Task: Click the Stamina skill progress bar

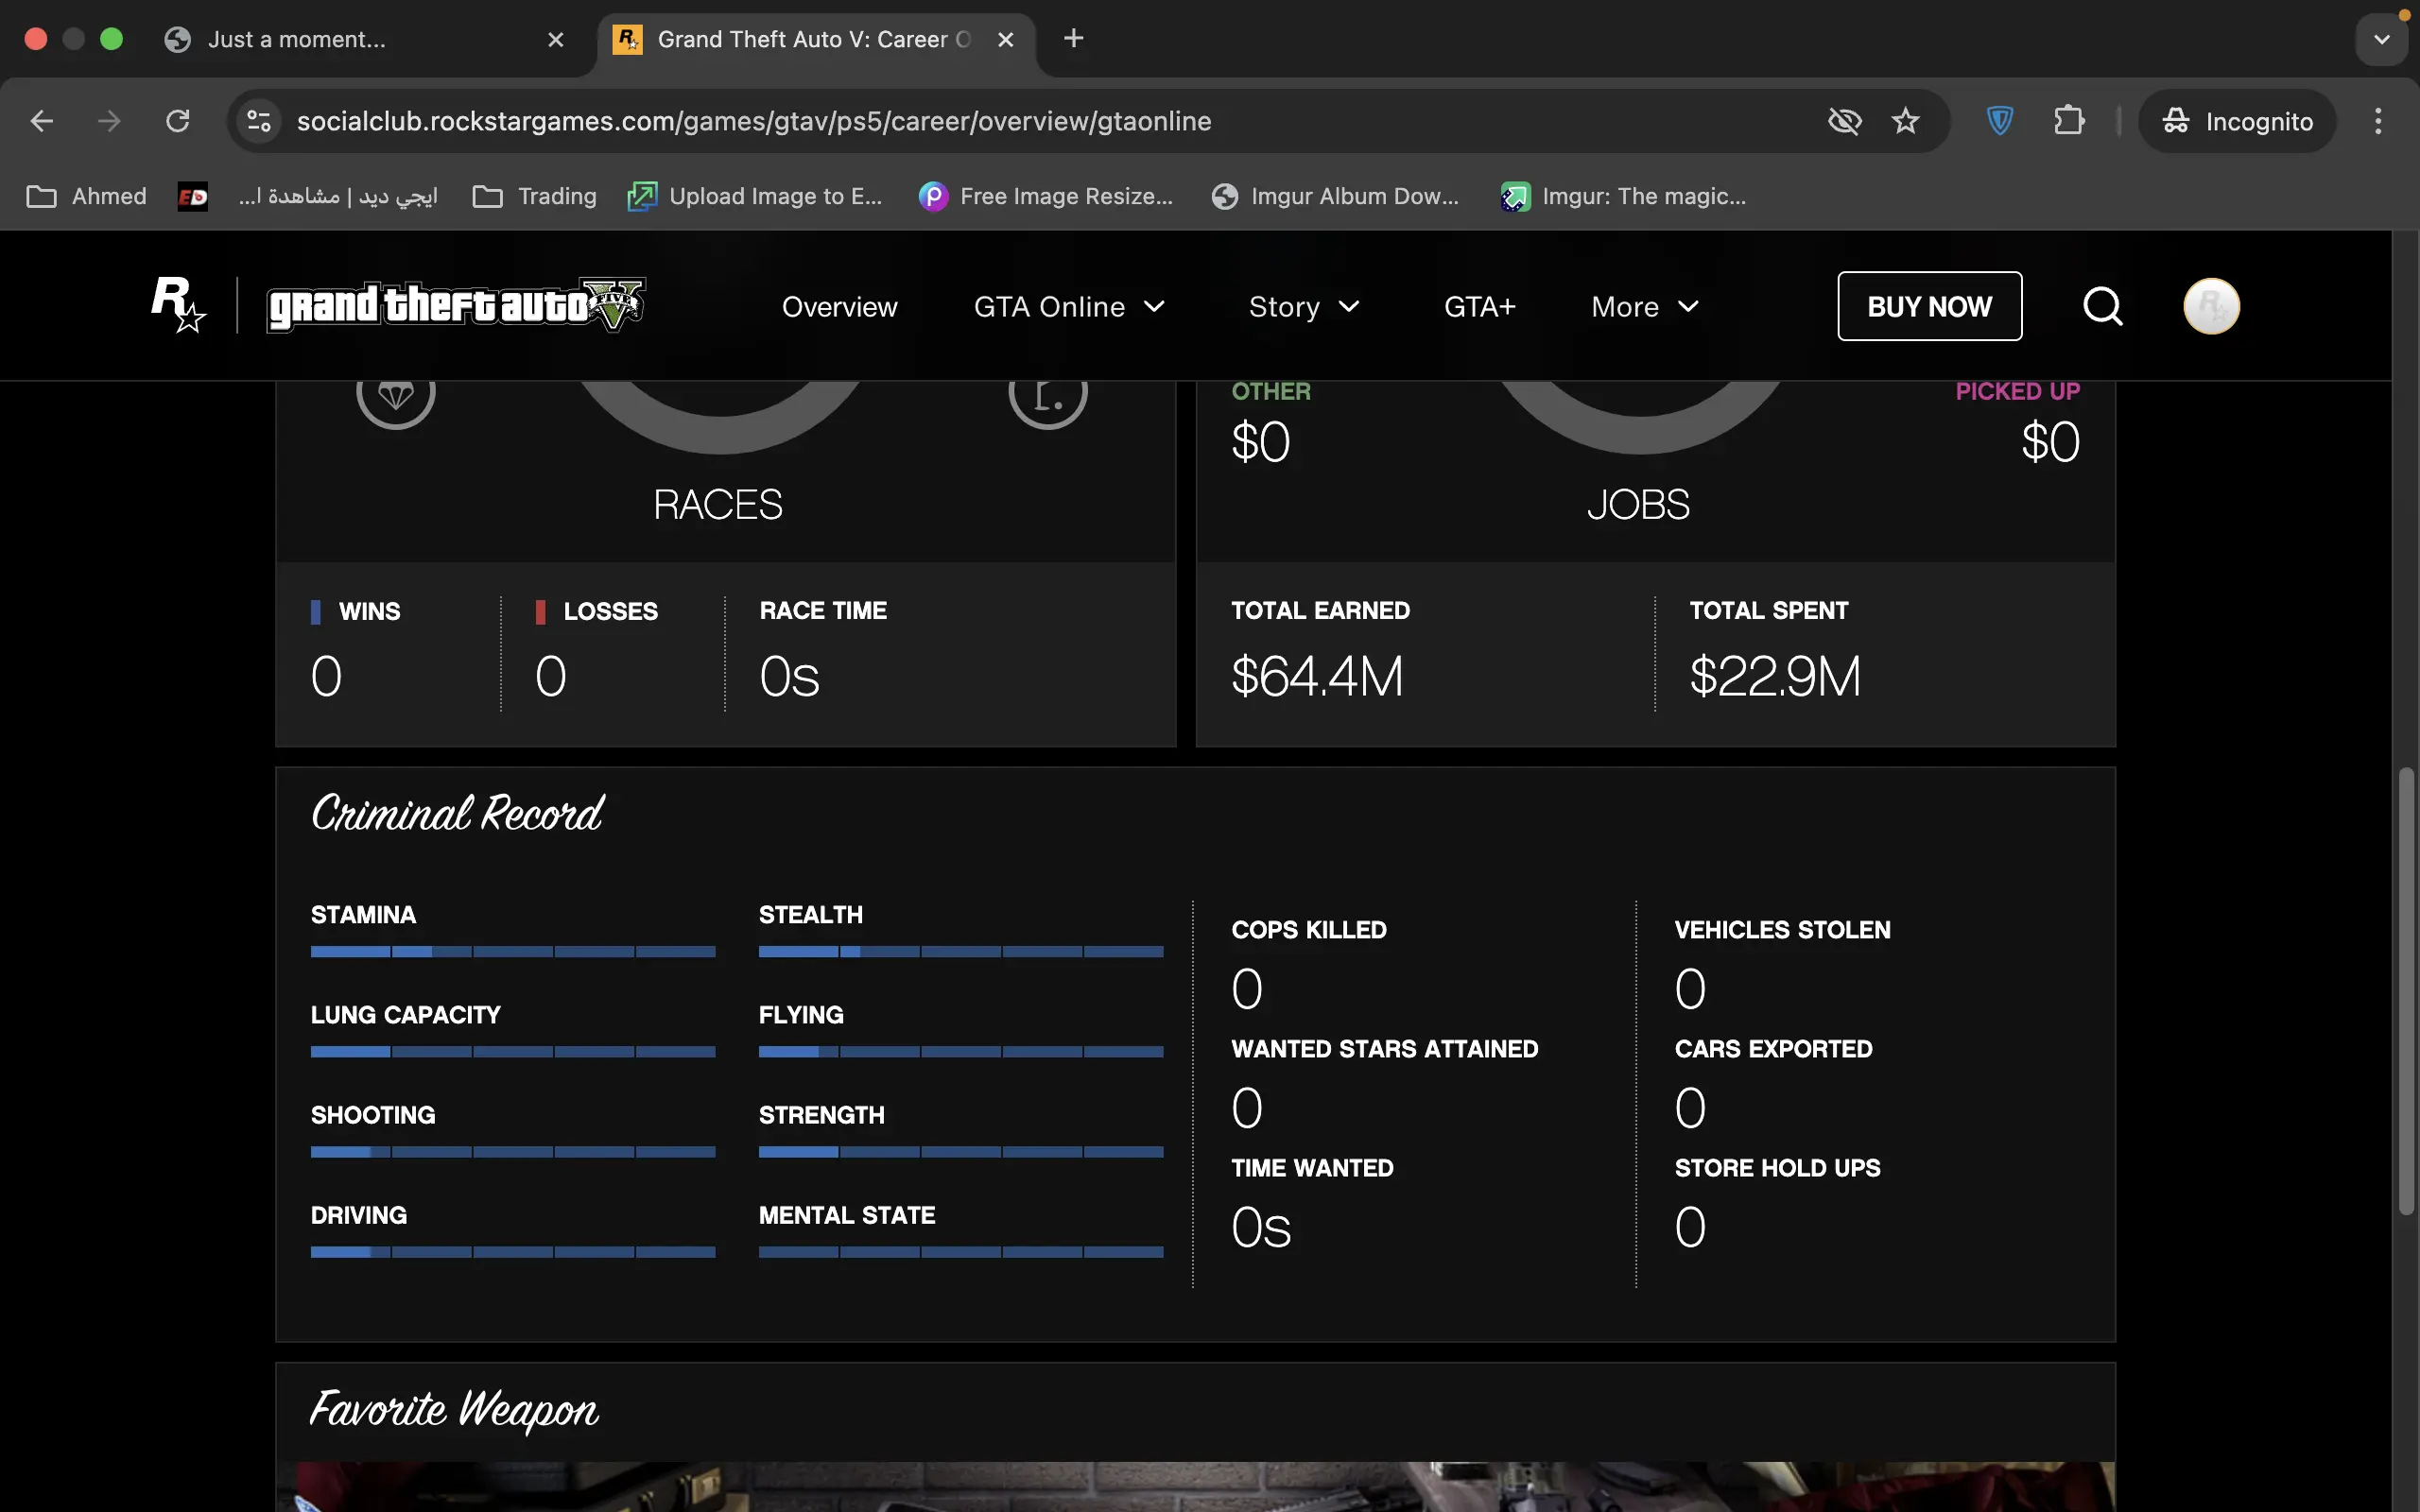Action: 512,951
